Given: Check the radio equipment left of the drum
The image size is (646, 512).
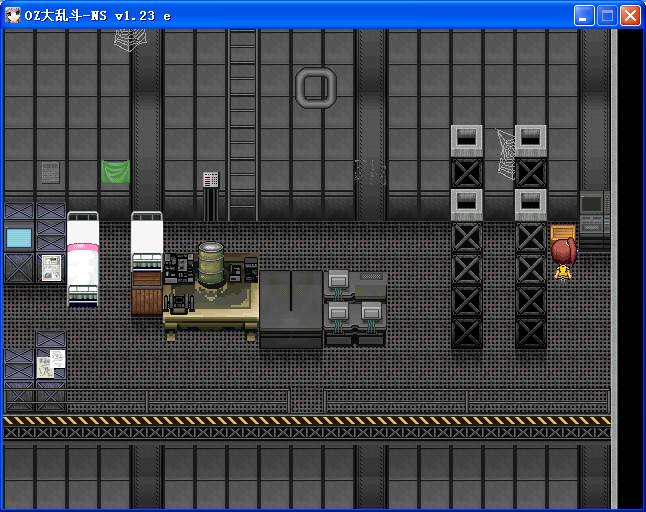Looking at the screenshot, I should point(178,268).
